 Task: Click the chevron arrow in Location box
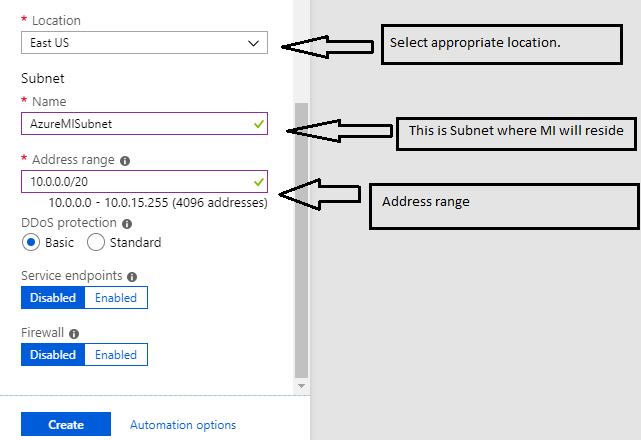pos(253,43)
